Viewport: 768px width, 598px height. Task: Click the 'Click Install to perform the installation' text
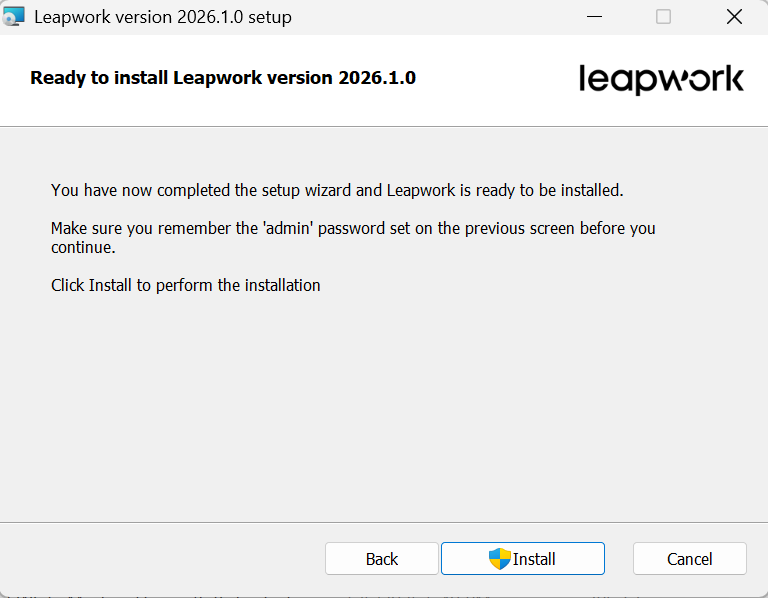(186, 285)
